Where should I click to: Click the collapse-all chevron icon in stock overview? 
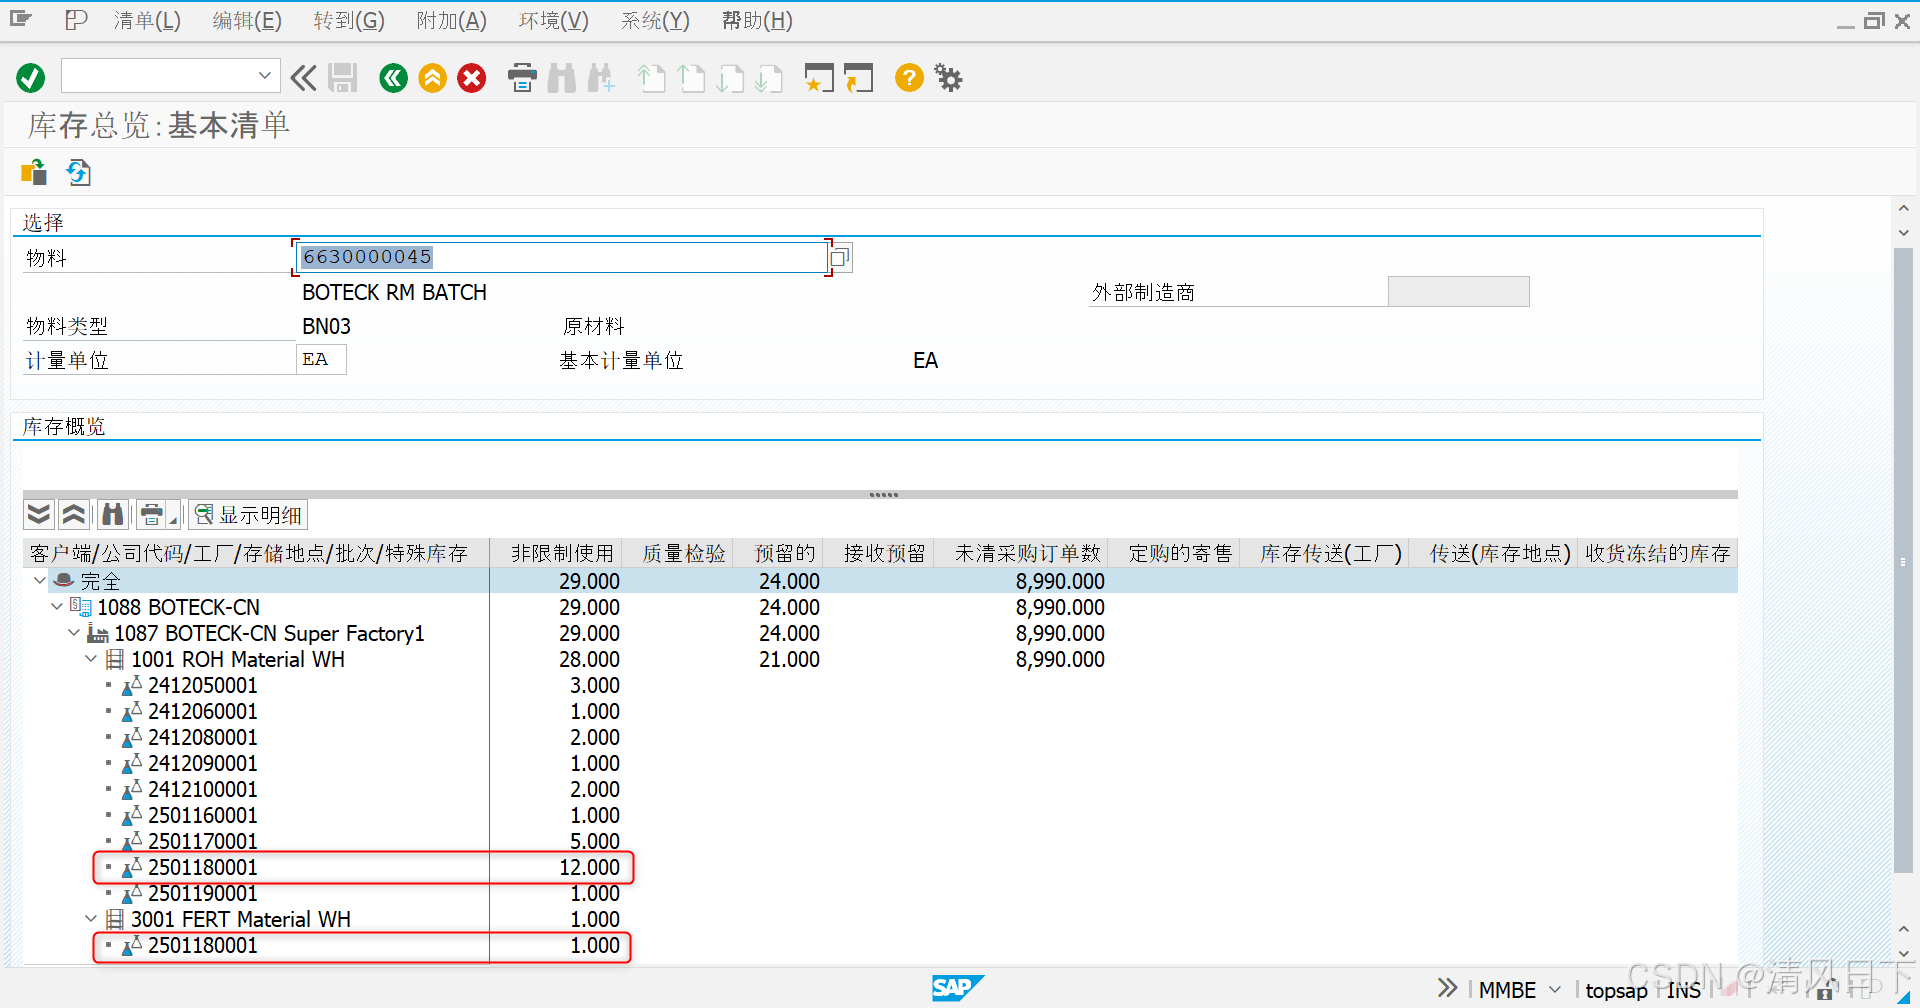pyautogui.click(x=74, y=513)
